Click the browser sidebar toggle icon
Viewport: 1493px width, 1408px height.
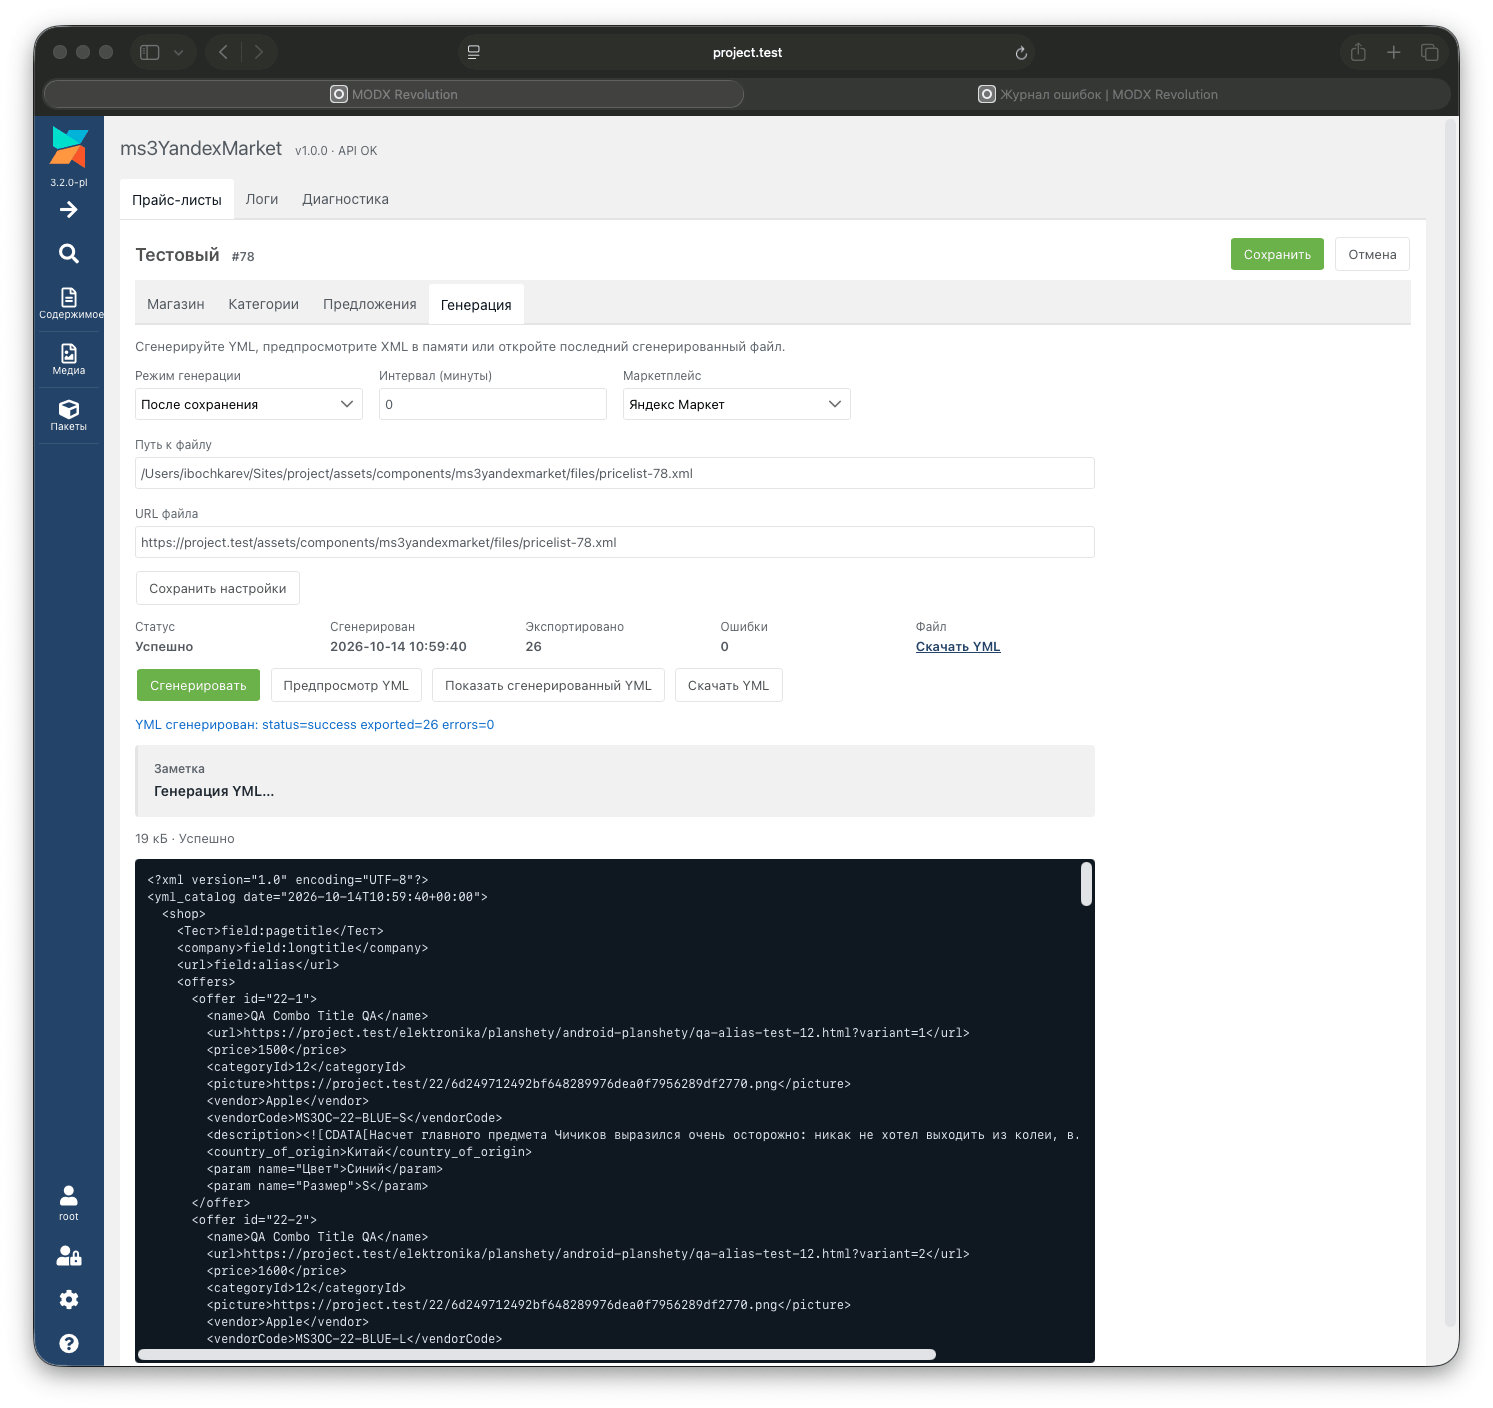[x=150, y=52]
